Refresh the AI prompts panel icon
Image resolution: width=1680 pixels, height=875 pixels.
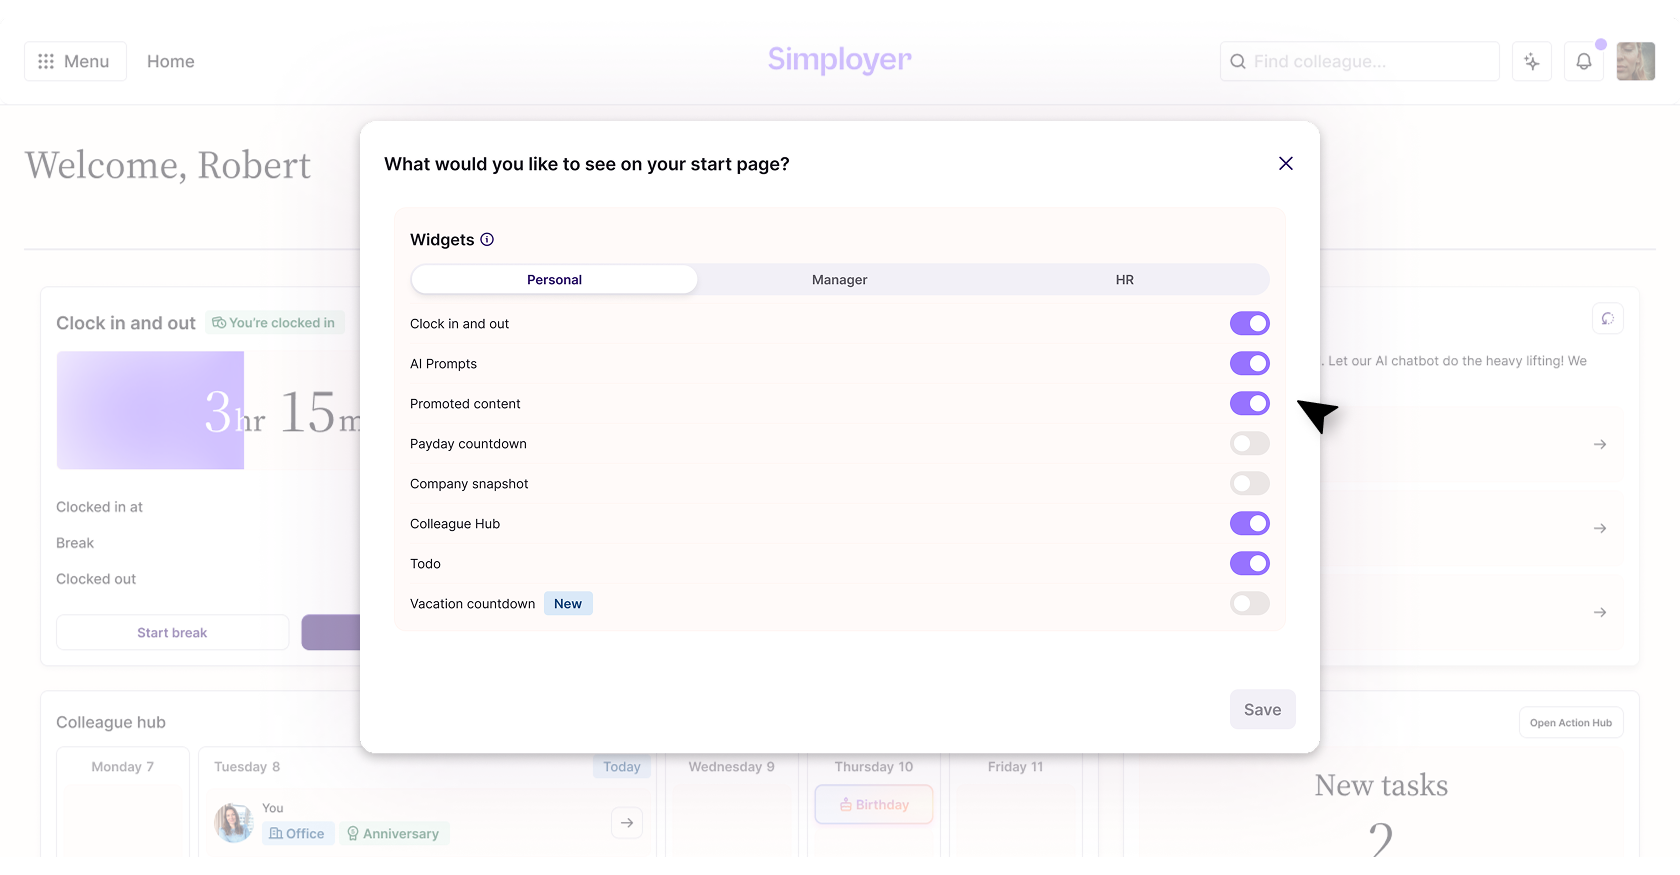[x=1607, y=318]
